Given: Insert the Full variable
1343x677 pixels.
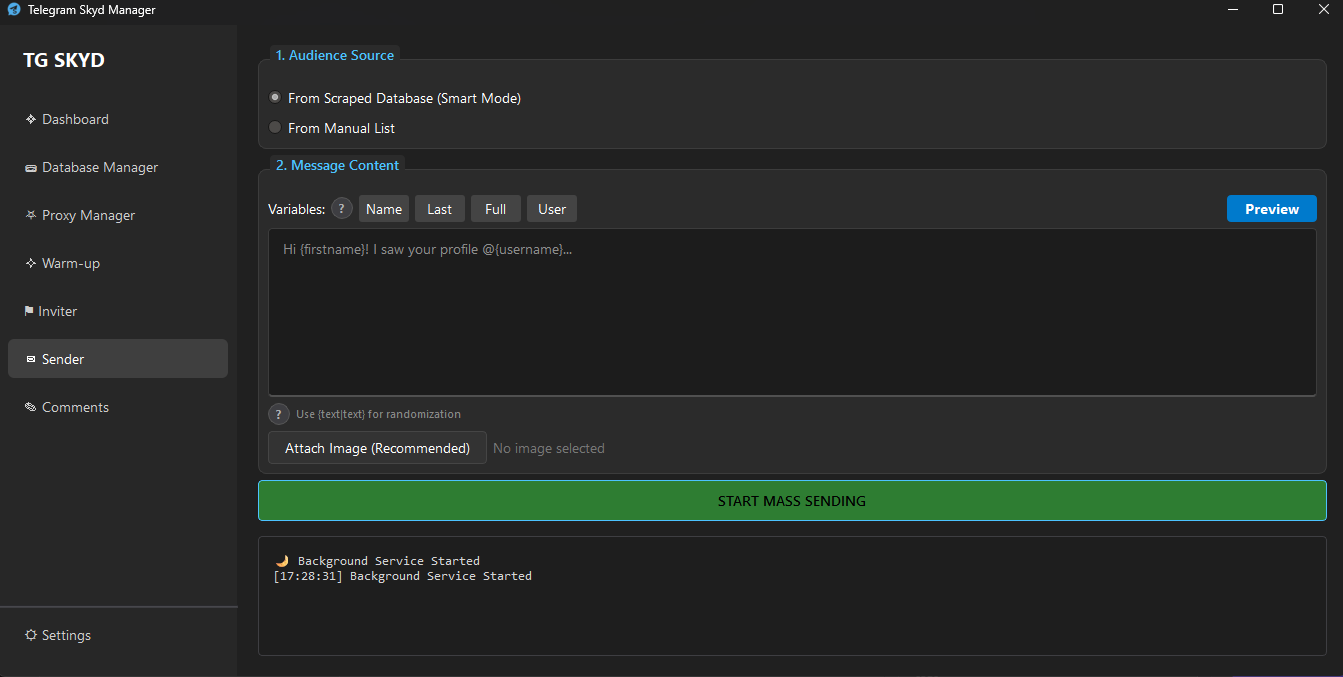Looking at the screenshot, I should point(496,209).
